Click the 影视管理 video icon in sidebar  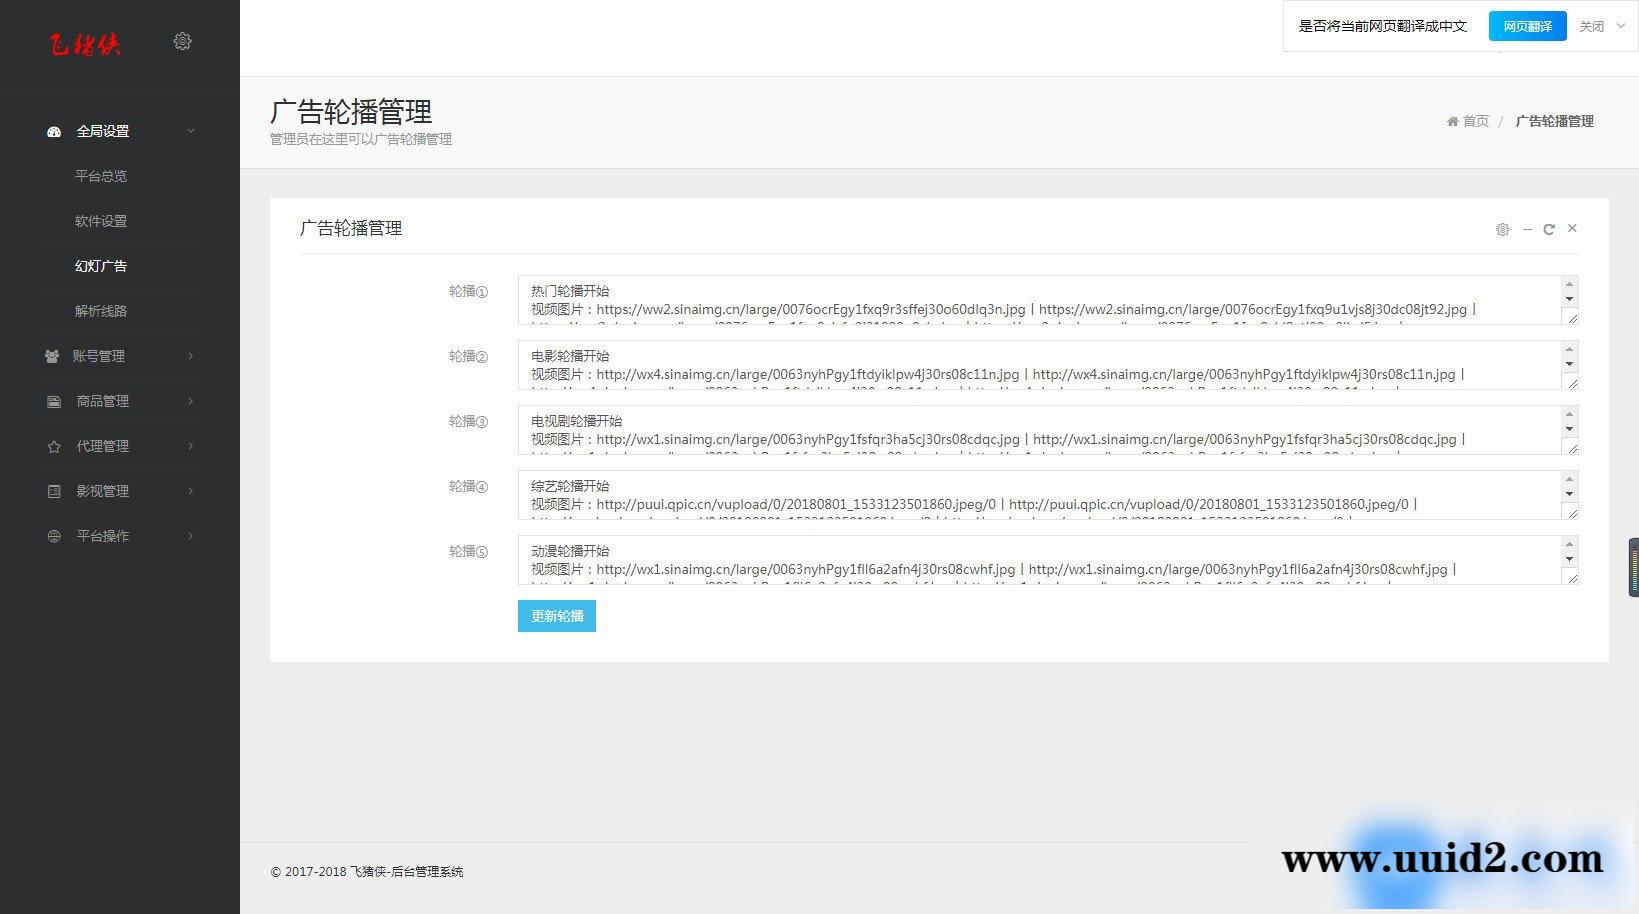click(x=54, y=491)
